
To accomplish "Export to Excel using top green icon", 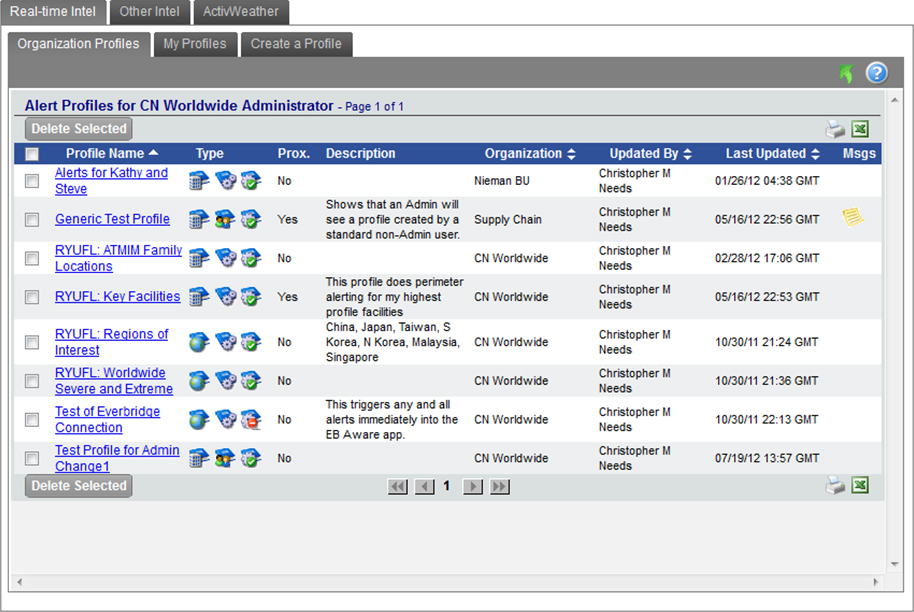I will click(860, 129).
